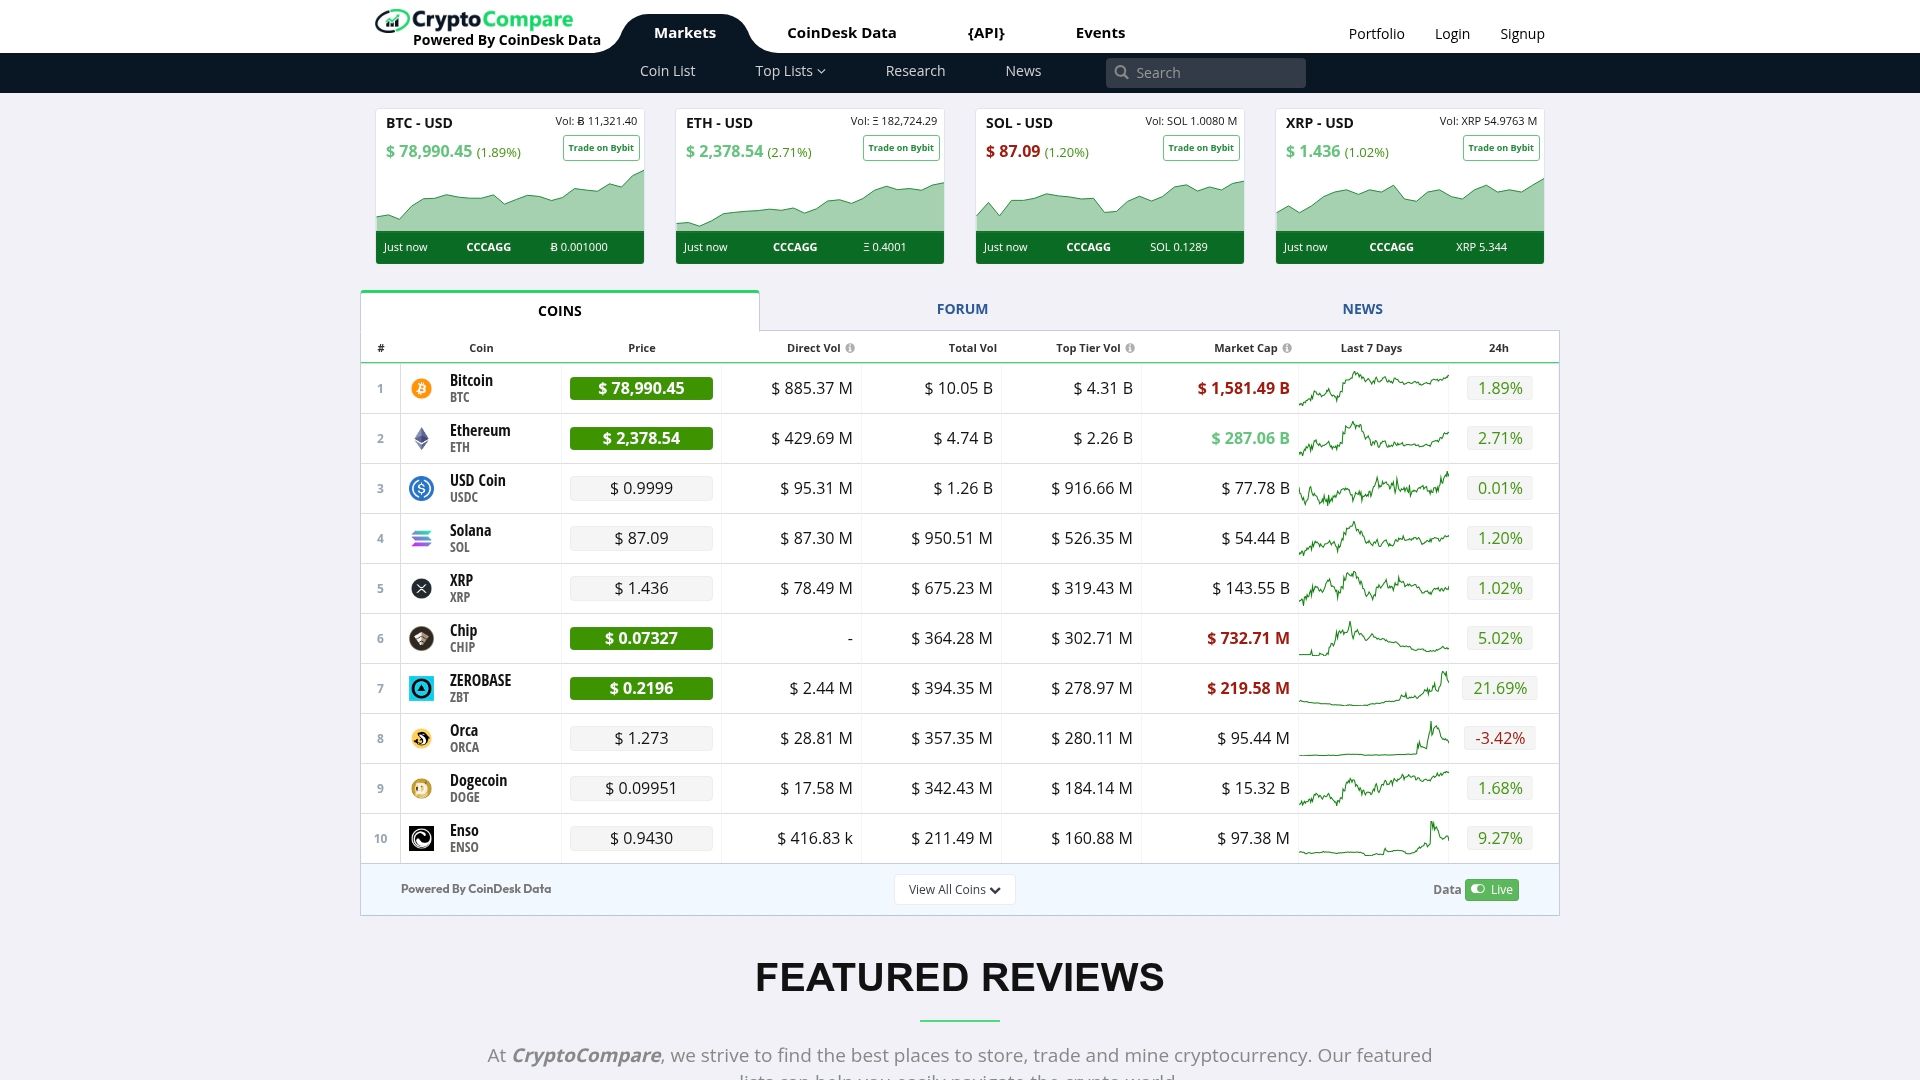
Task: Click the search magnifier icon
Action: pyautogui.click(x=1121, y=73)
